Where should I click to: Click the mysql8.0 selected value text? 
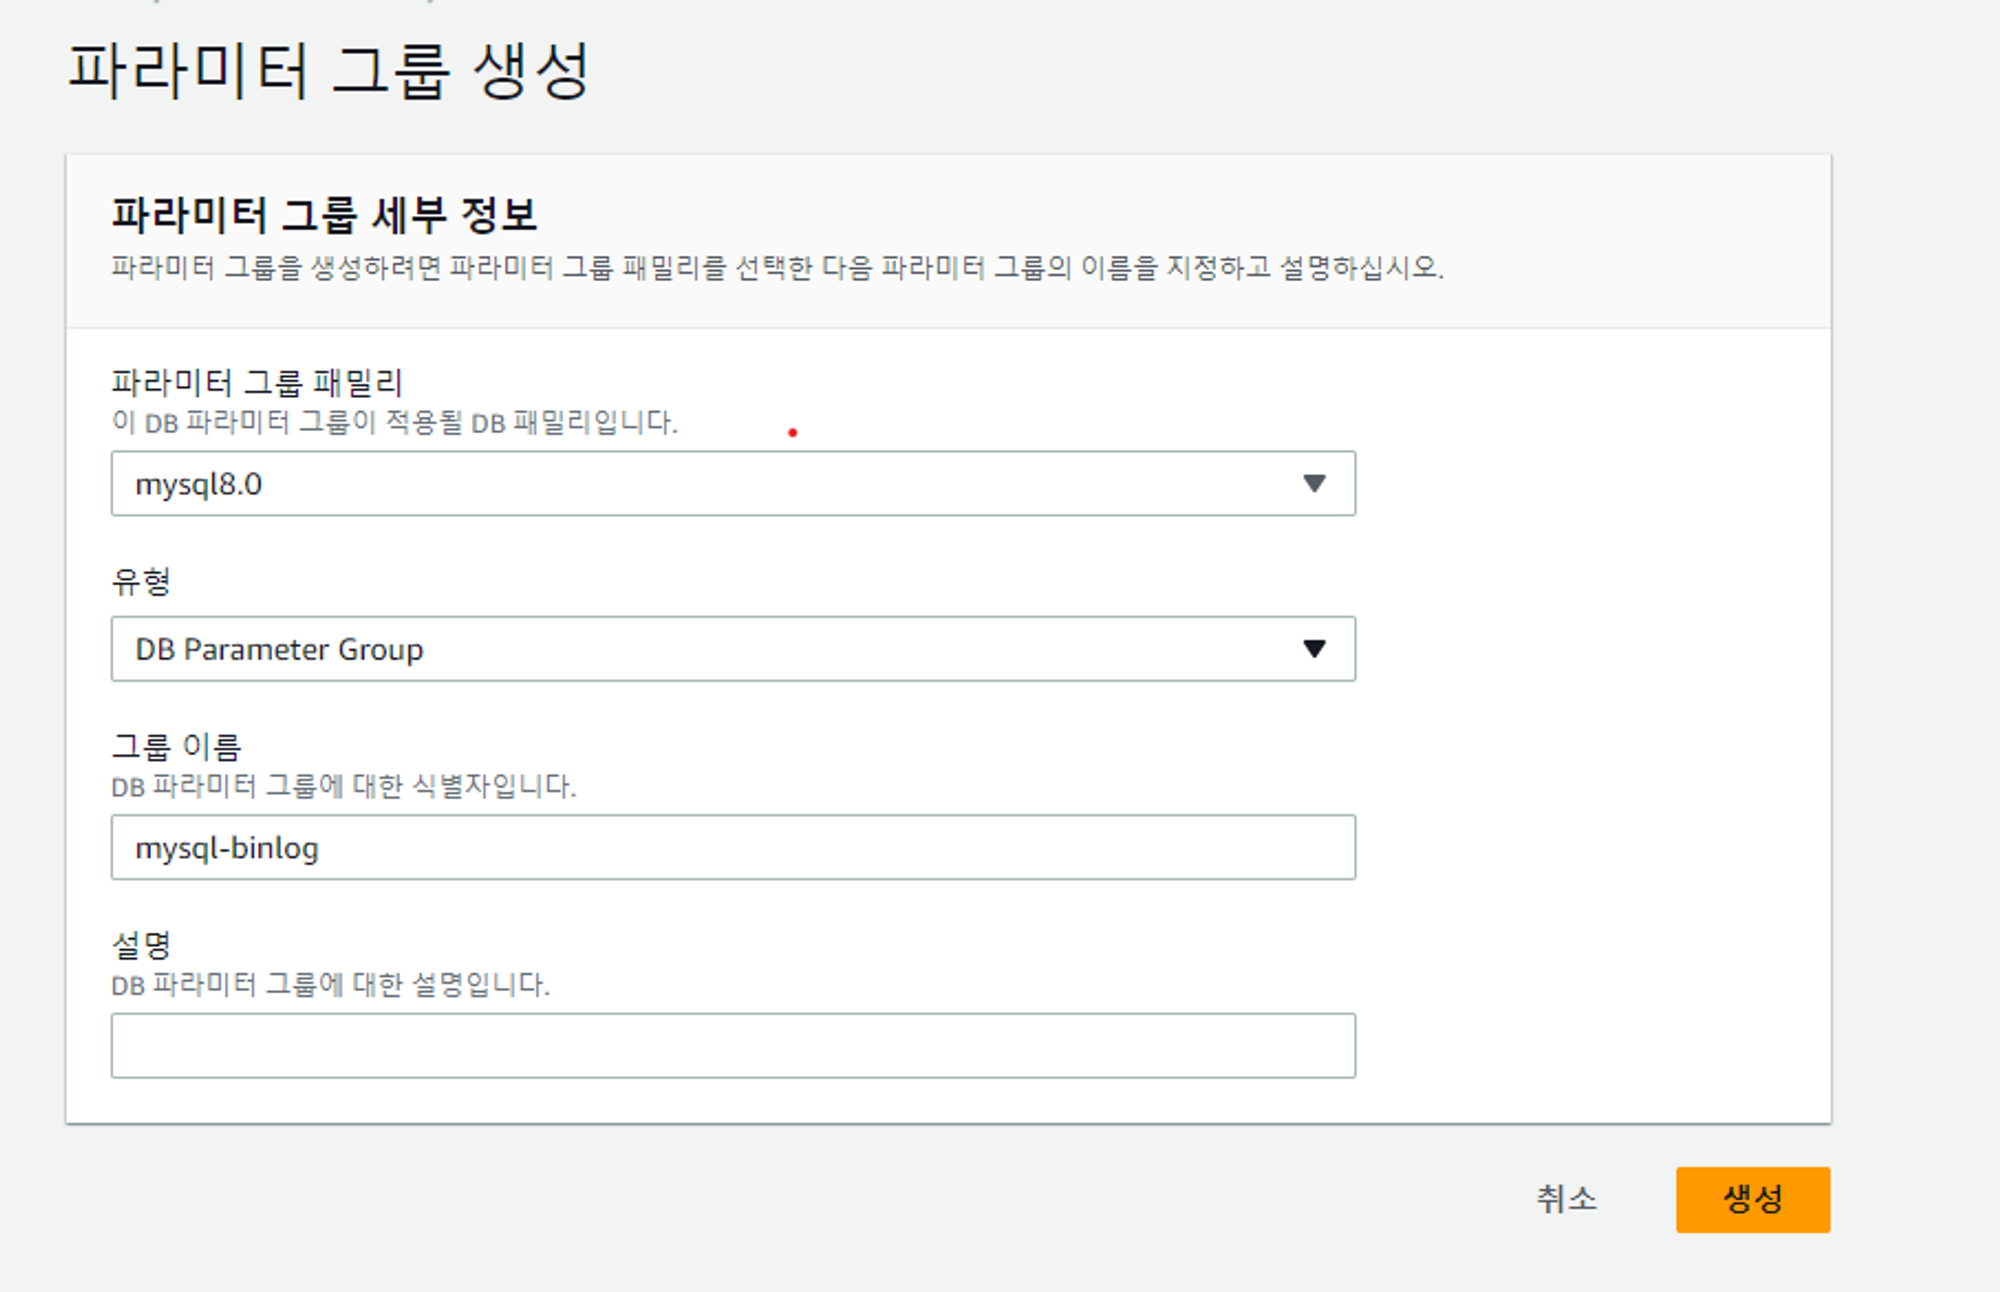coord(198,485)
